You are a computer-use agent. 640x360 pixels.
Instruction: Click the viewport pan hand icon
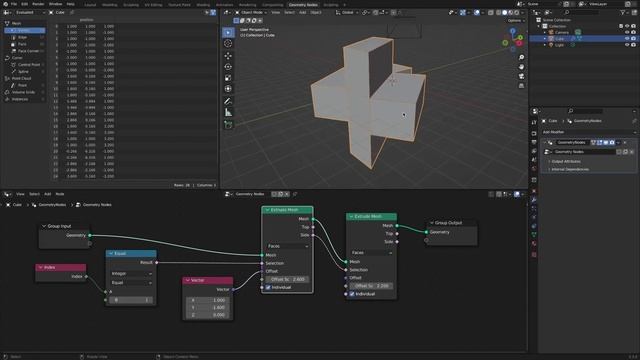pos(521,67)
